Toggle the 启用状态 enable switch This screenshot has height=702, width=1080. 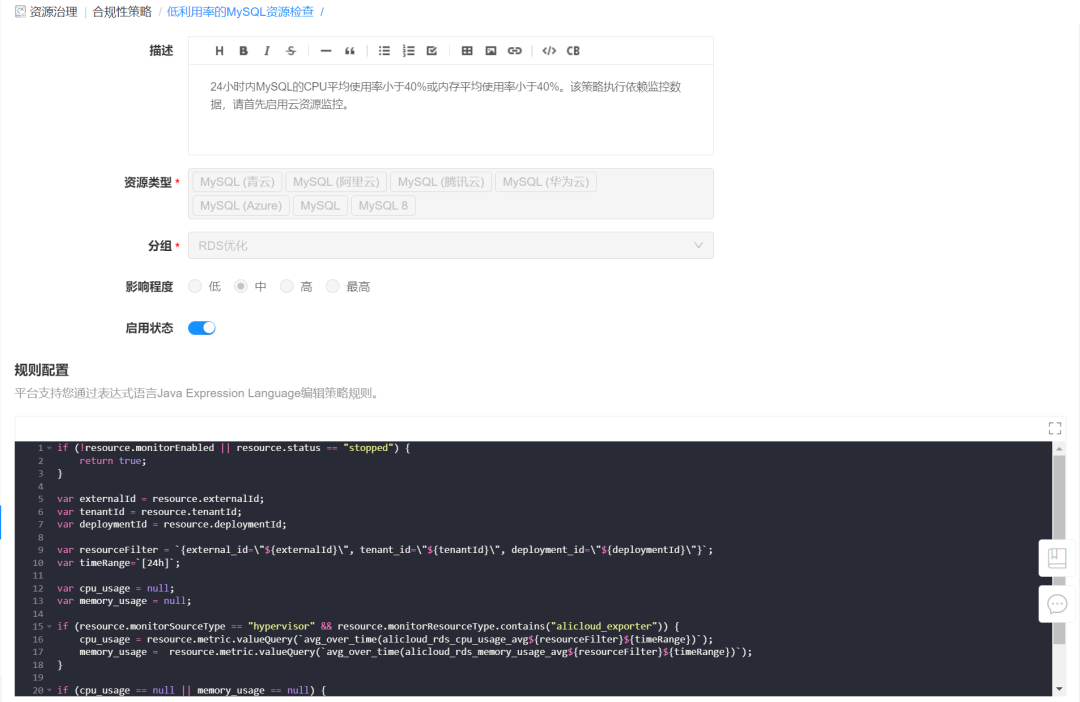(202, 328)
